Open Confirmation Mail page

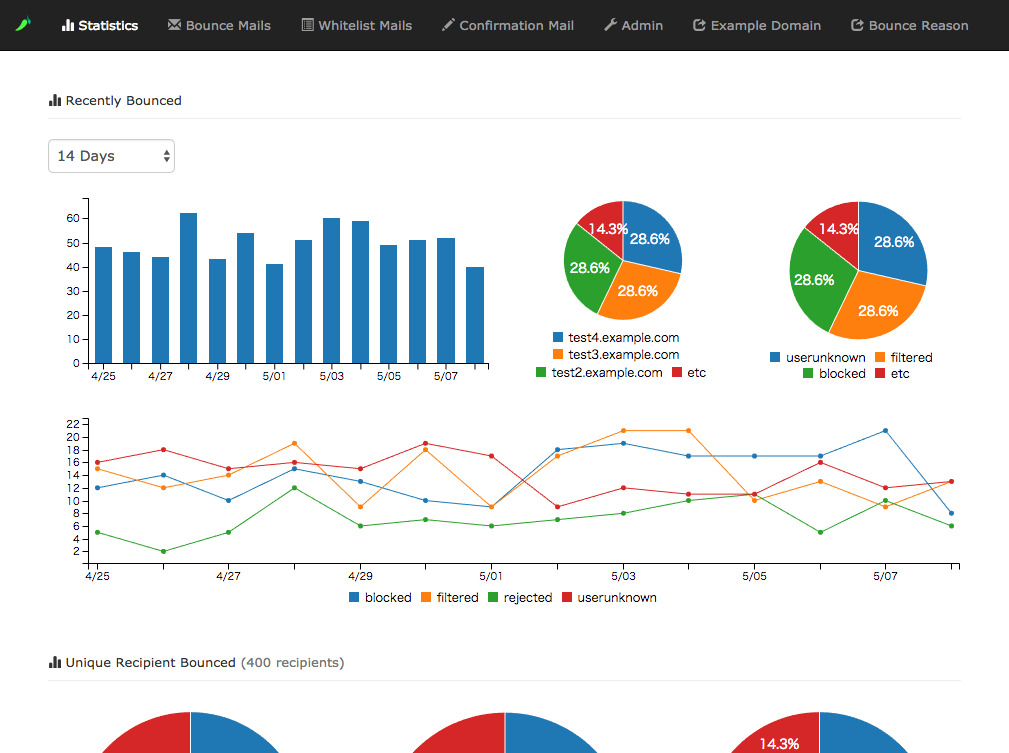508,25
